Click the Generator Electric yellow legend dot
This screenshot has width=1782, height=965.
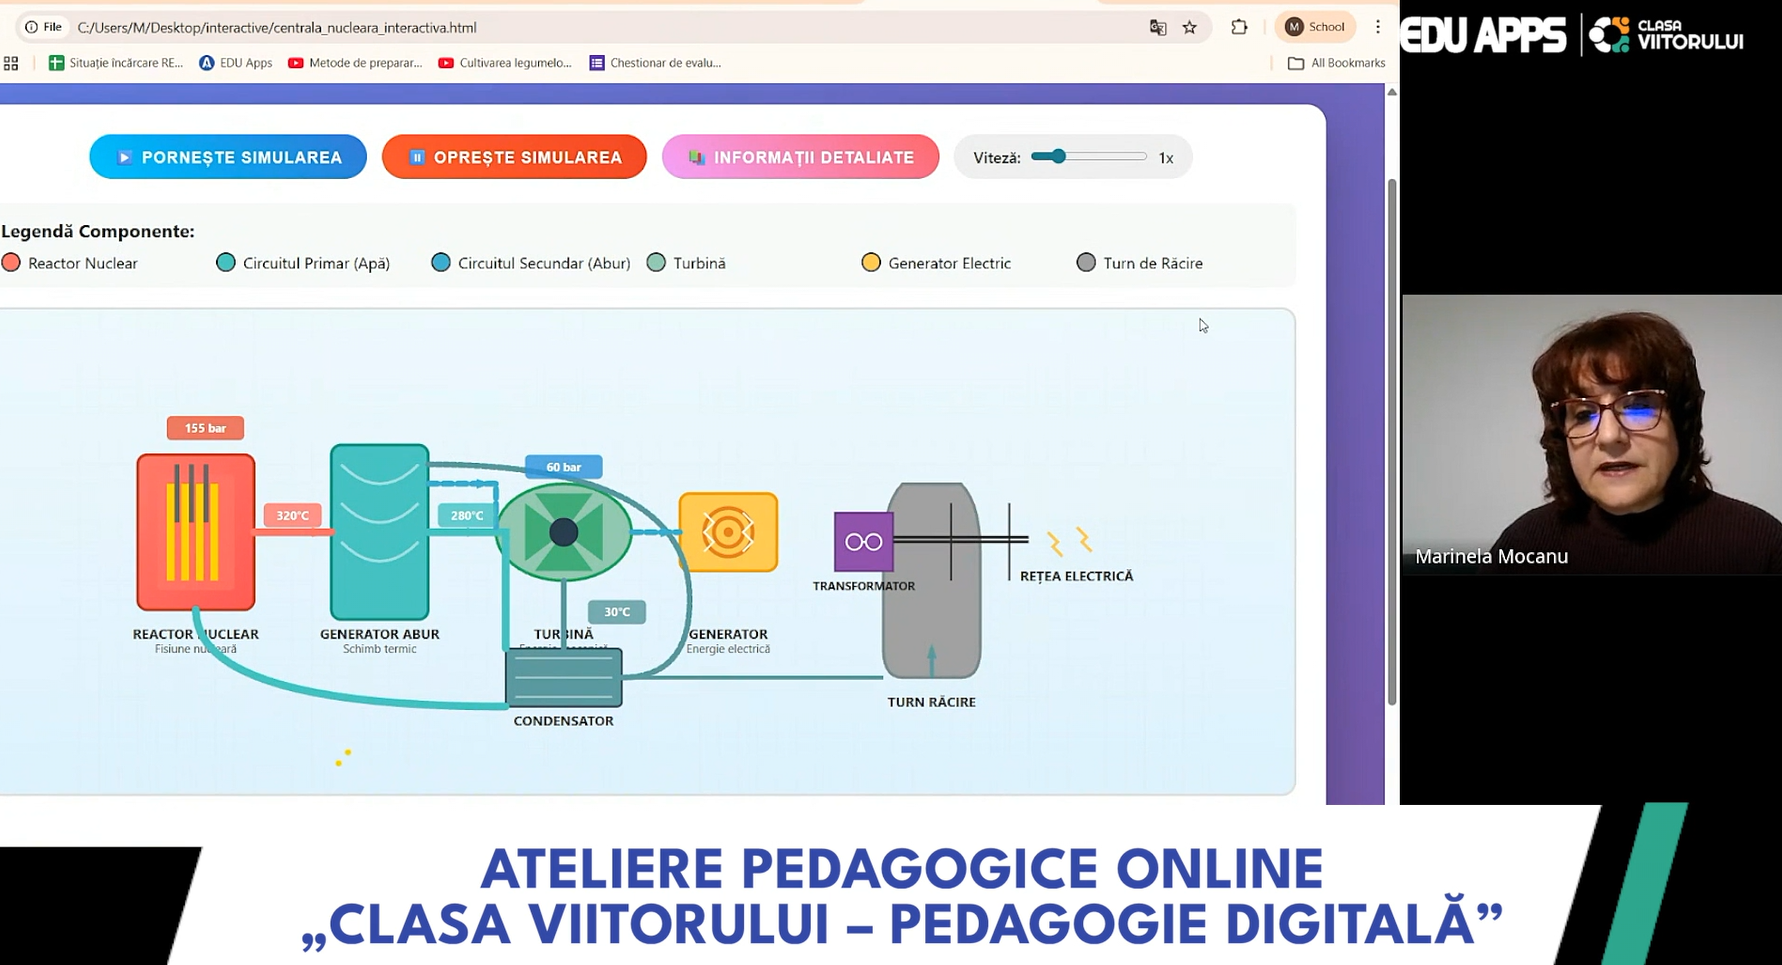point(871,262)
